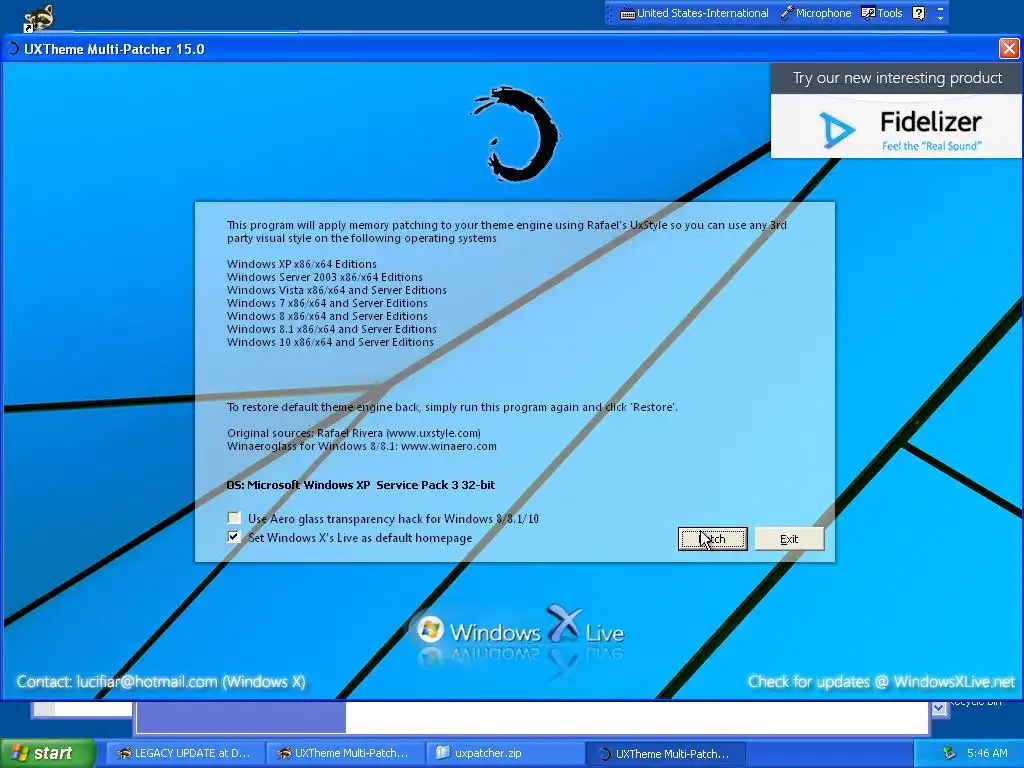Click United States-International keyboard layout

tap(694, 13)
